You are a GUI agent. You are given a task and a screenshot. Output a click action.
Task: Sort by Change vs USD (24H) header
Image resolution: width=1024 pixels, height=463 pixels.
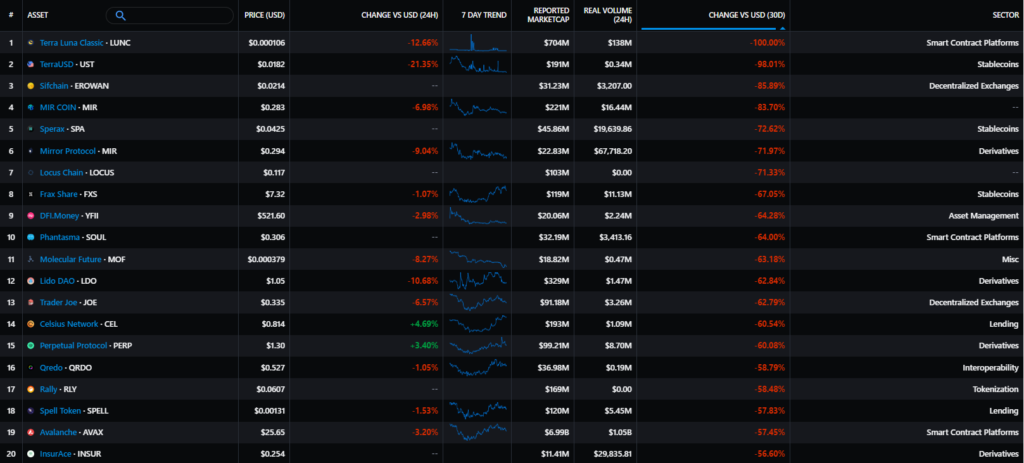pos(400,15)
